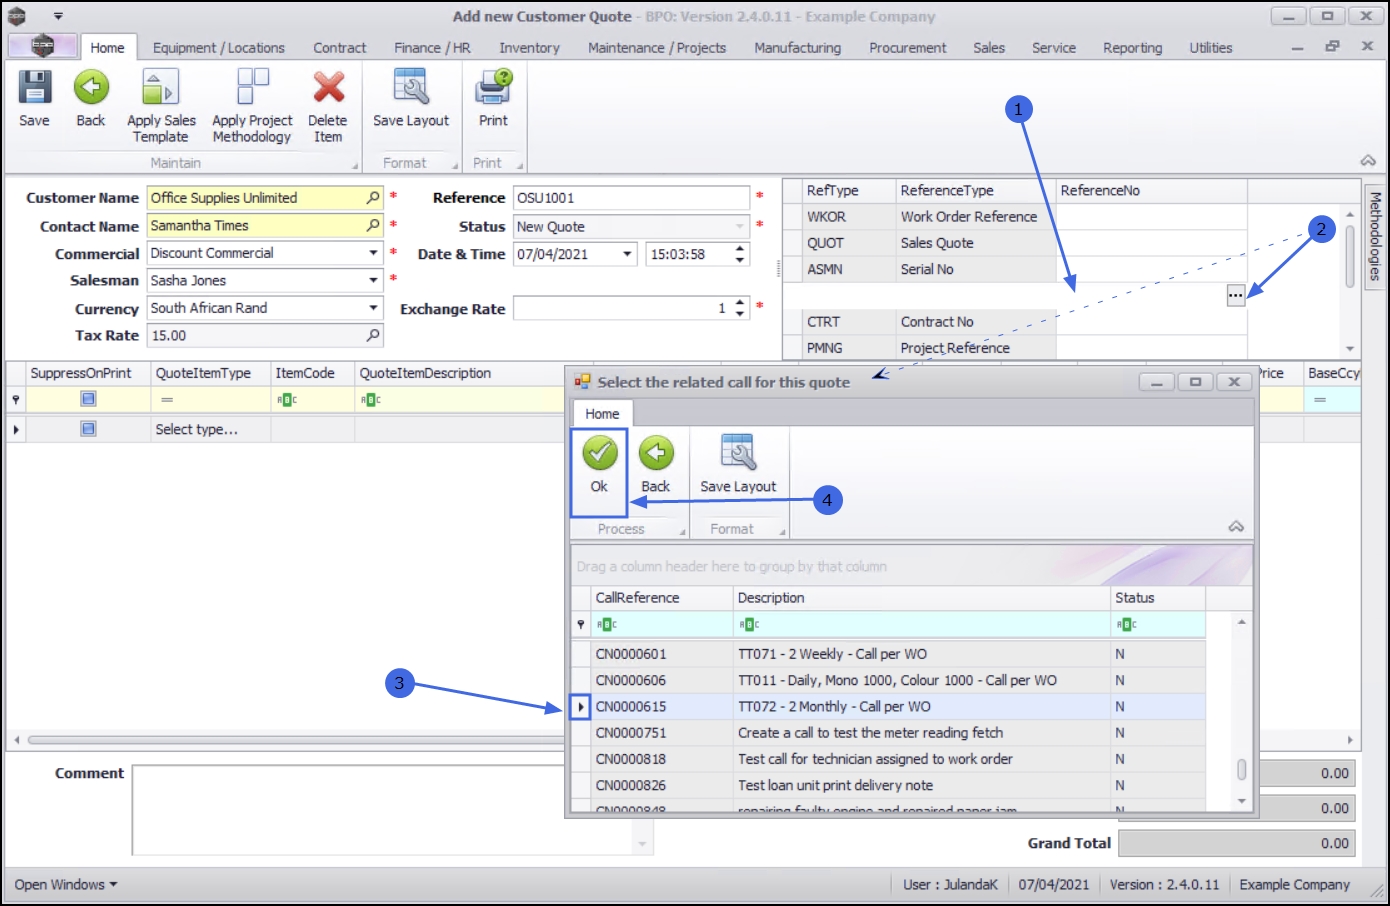Click the green Back button in main ribbon

[91, 99]
